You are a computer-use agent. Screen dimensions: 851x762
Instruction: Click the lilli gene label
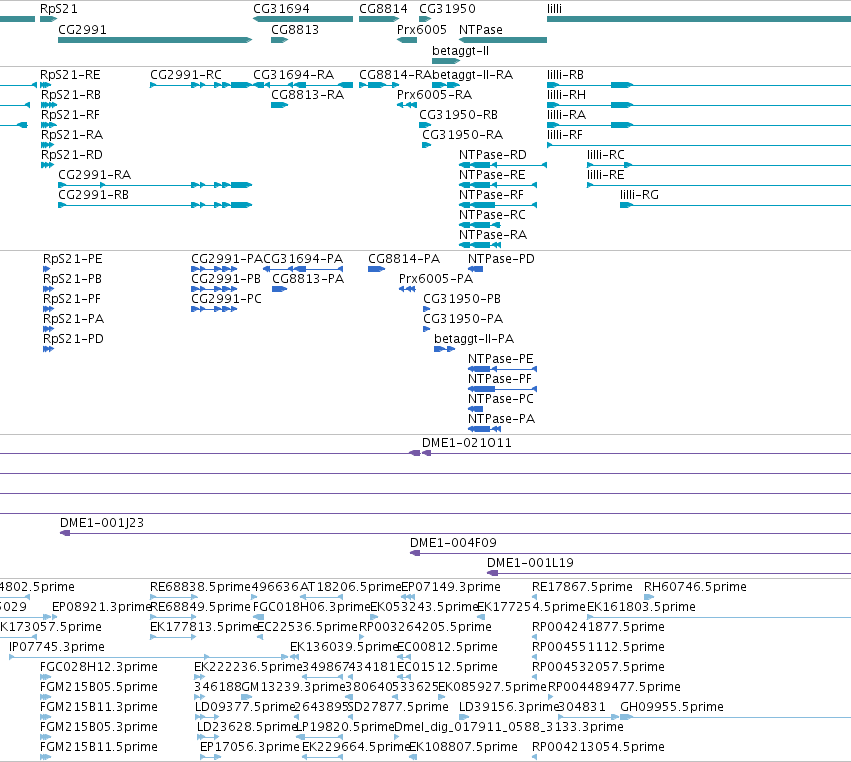coord(554,9)
